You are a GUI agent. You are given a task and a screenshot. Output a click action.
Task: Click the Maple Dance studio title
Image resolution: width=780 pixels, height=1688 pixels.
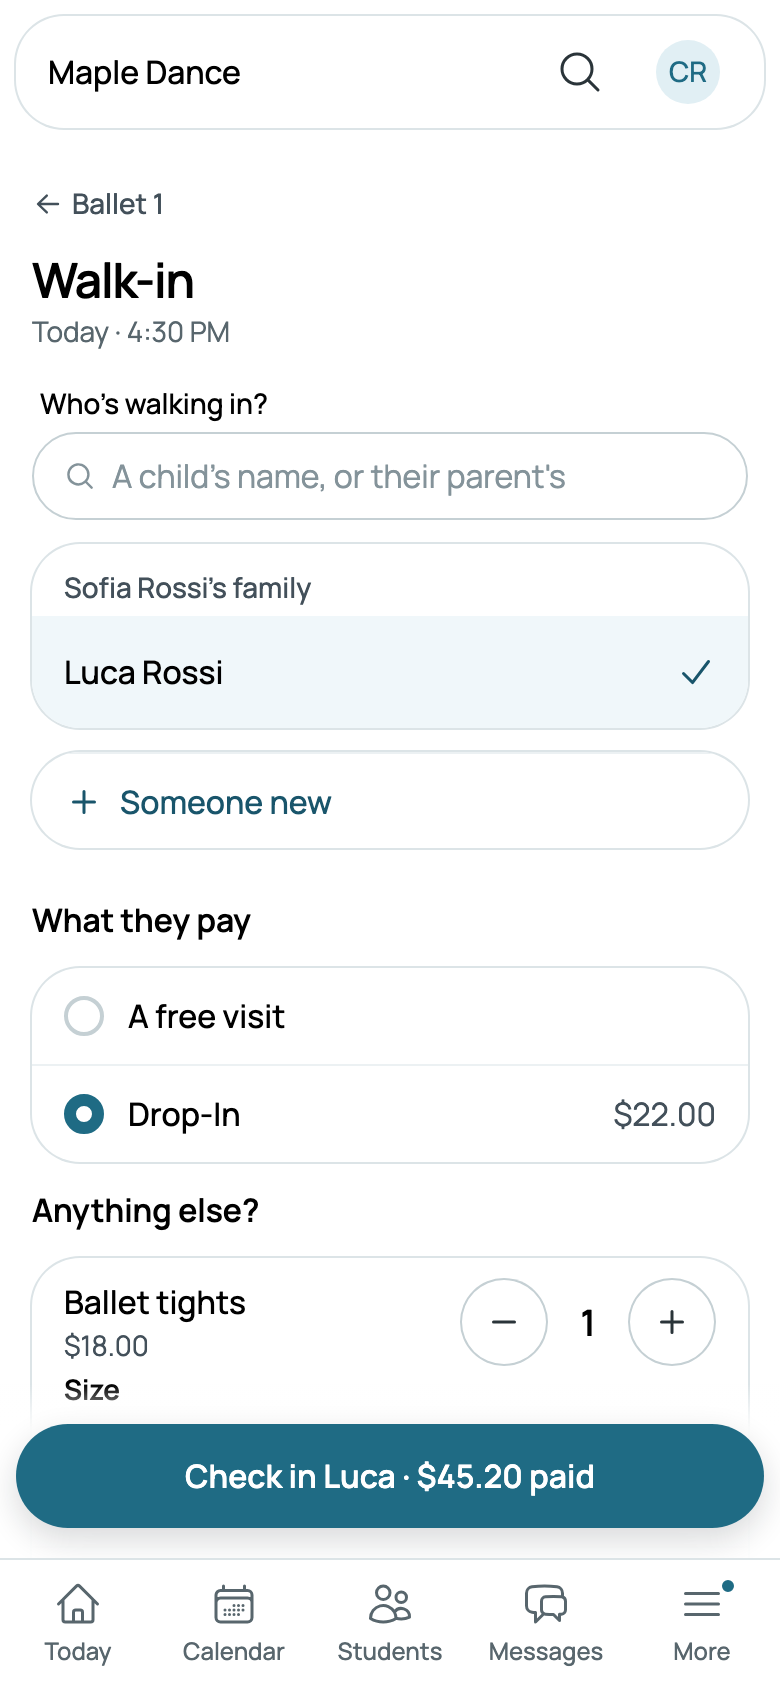click(x=144, y=73)
